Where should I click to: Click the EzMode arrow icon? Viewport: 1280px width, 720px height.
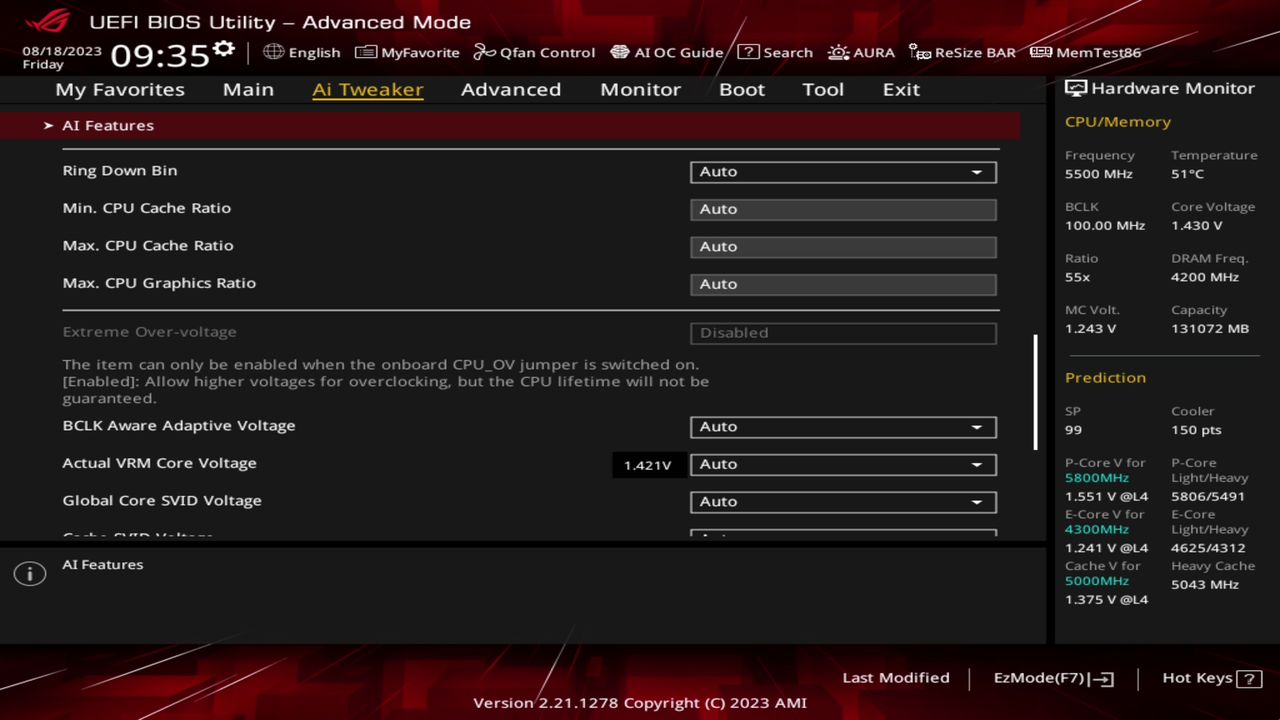tap(1101, 679)
